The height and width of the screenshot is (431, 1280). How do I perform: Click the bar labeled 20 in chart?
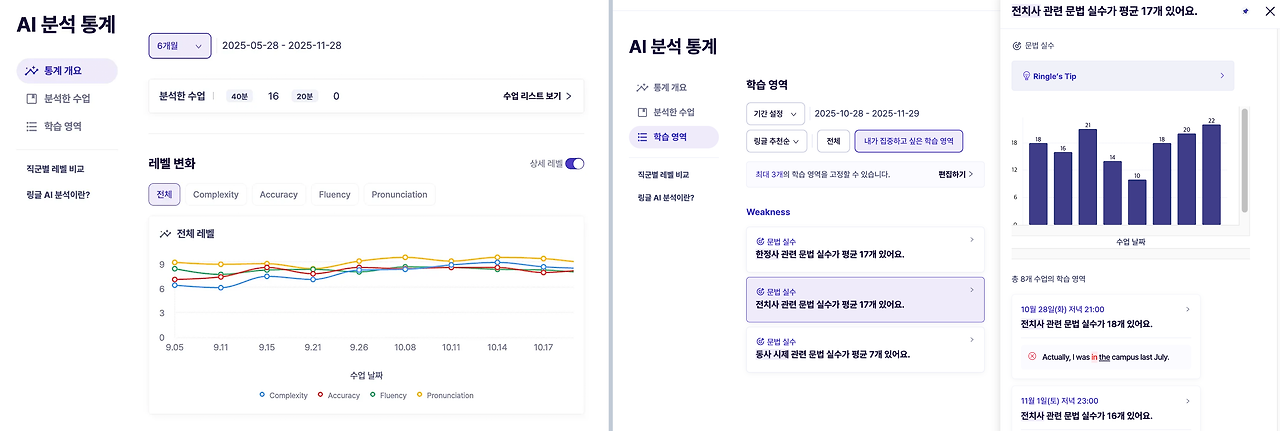[x=1186, y=180]
